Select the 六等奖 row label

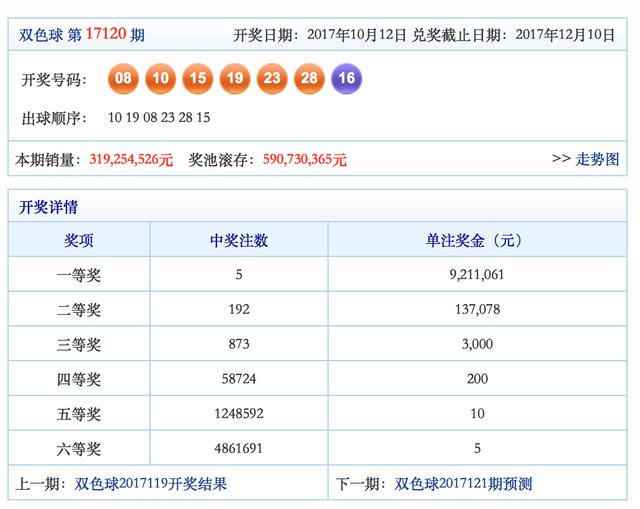tap(80, 450)
